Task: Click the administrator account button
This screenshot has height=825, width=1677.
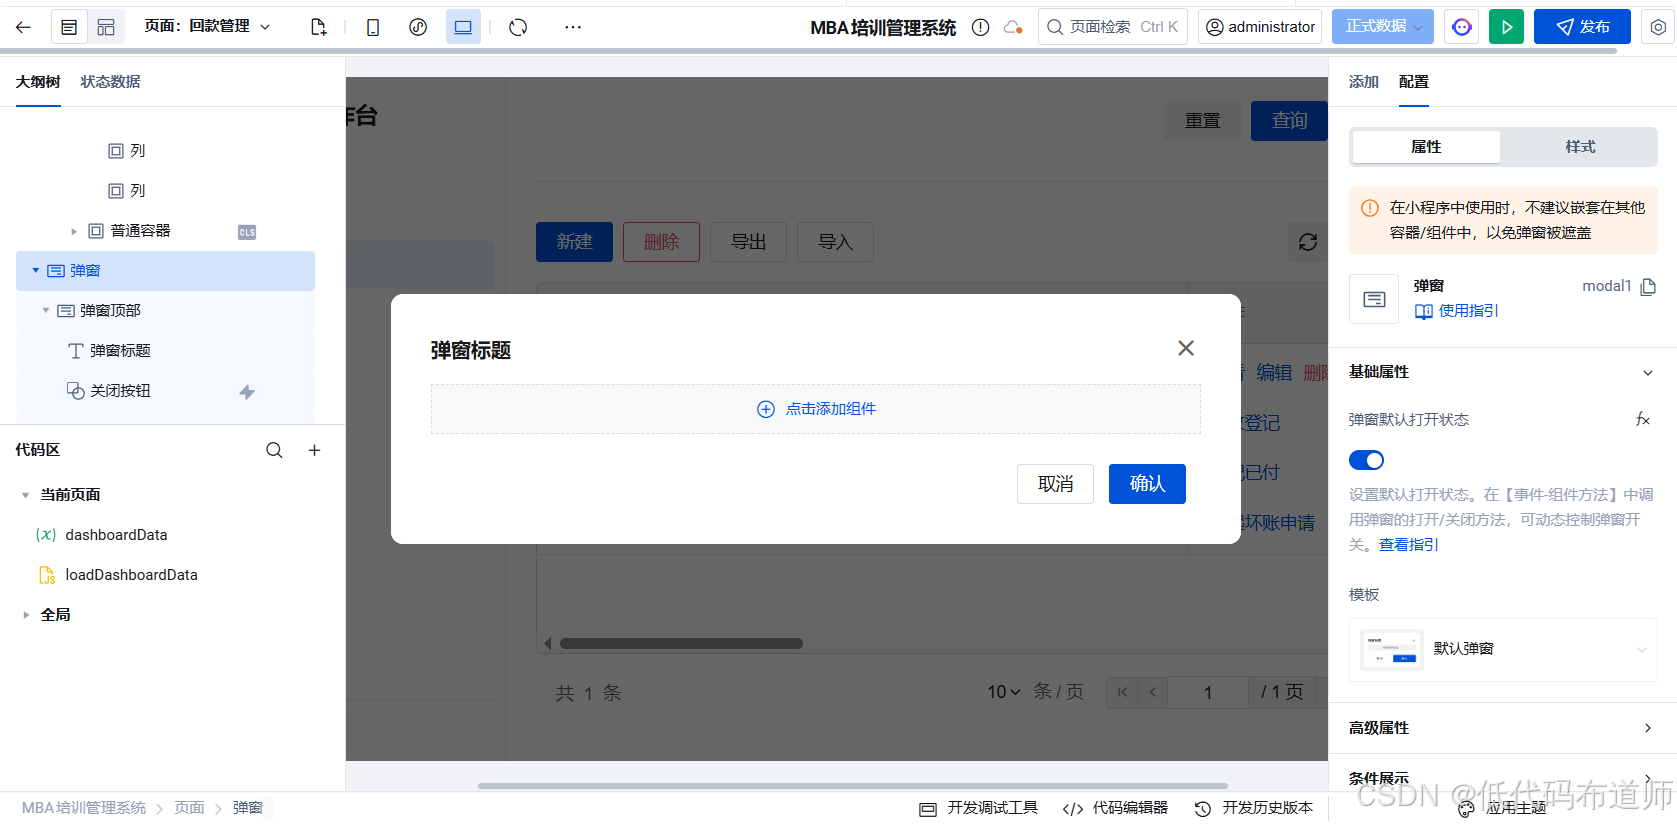Action: pos(1260,27)
